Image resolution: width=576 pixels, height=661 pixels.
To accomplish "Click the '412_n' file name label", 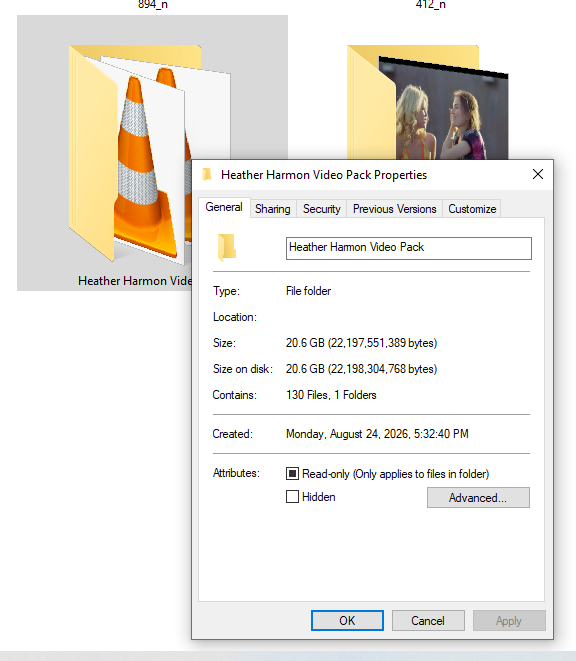I will [431, 5].
